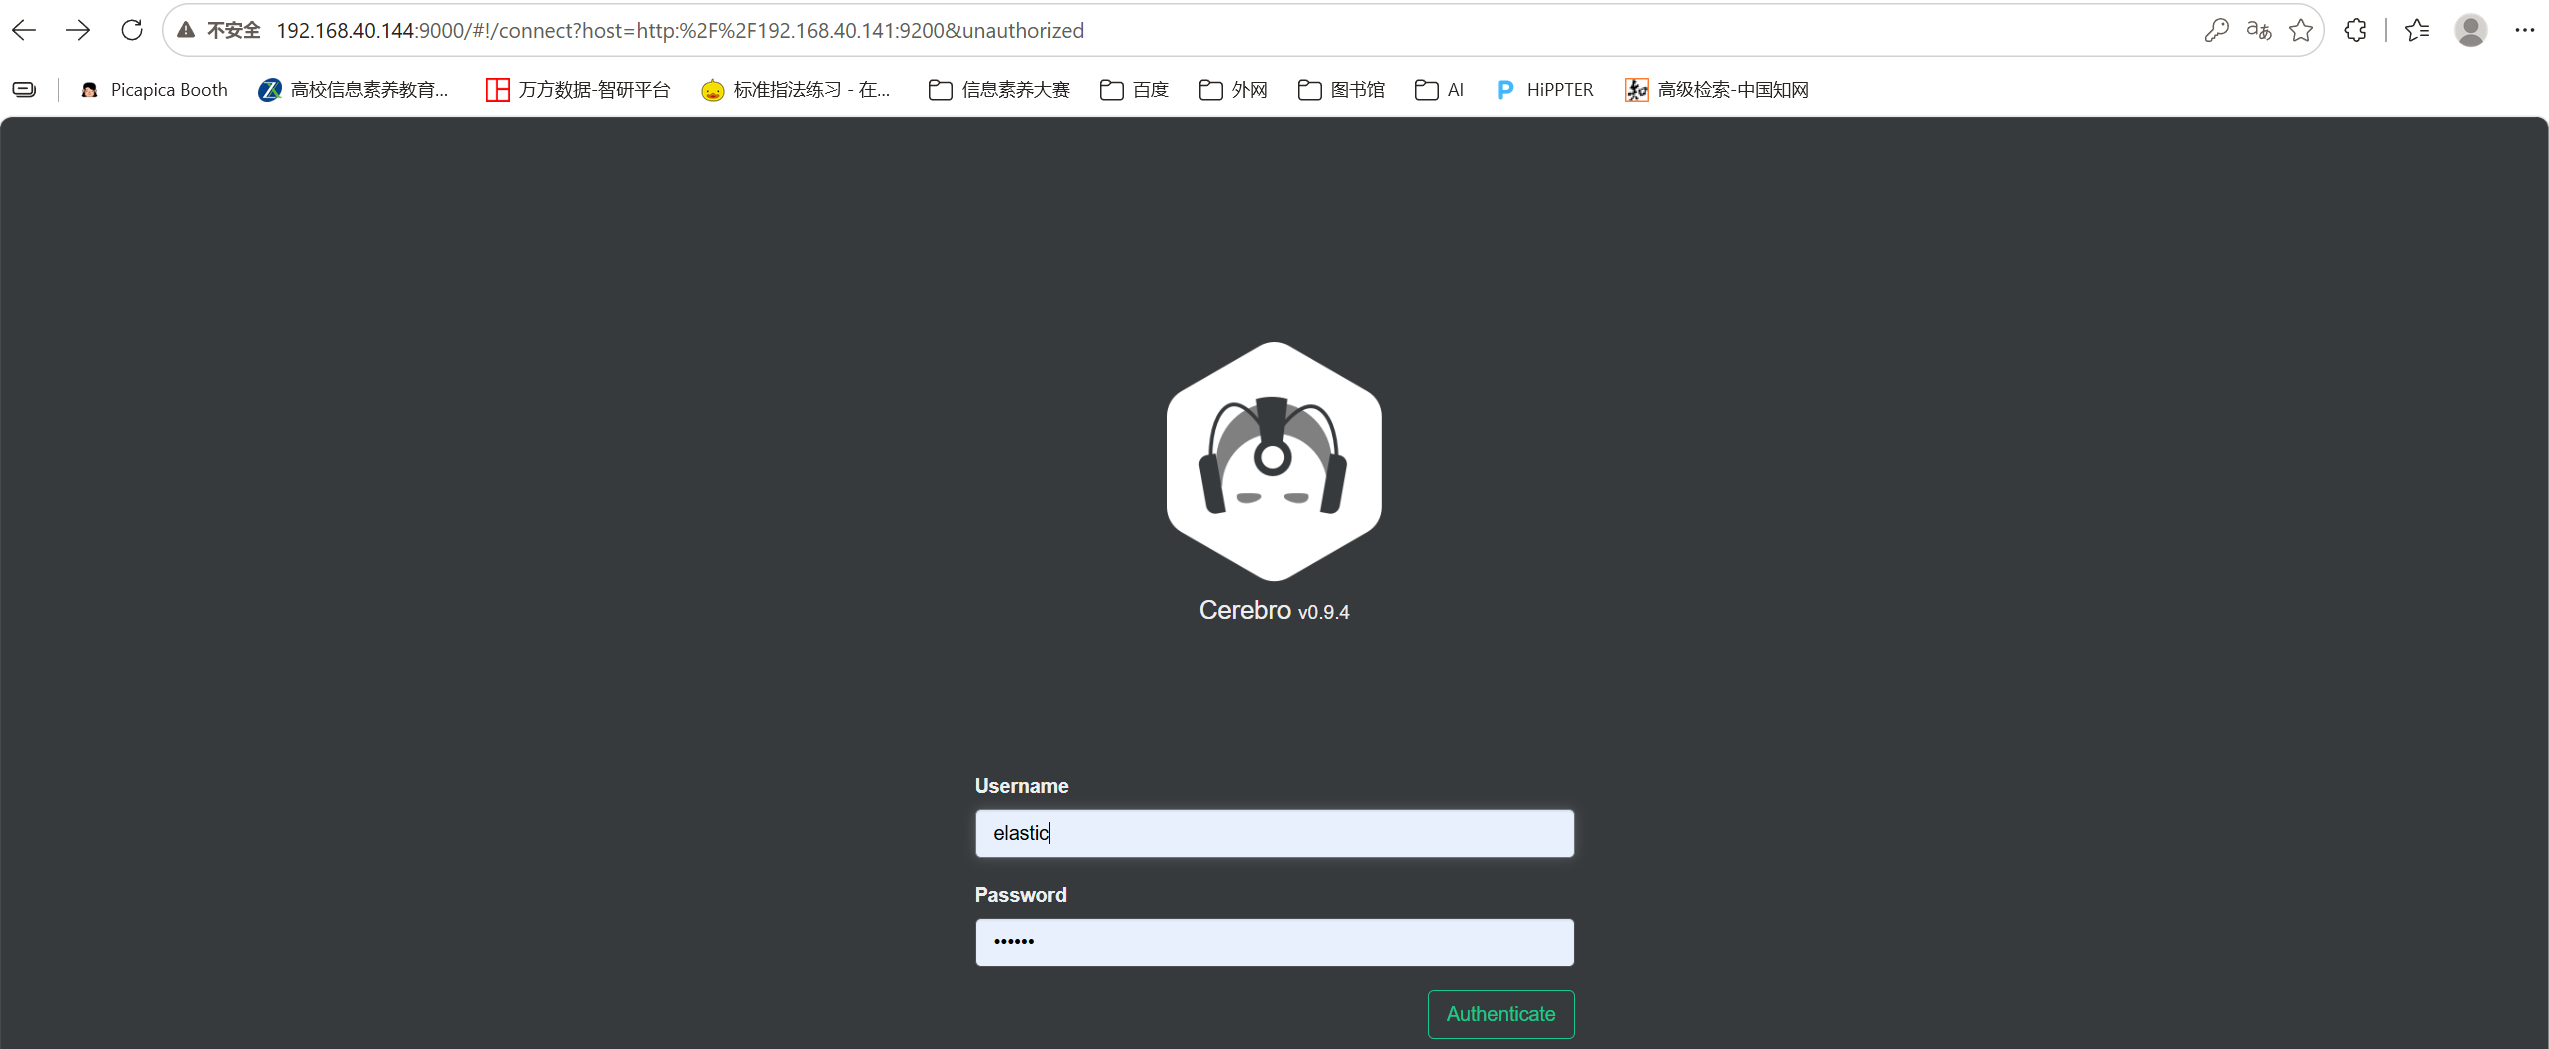Focus the Username input field
Viewport: 2549px width, 1049px height.
1274,833
